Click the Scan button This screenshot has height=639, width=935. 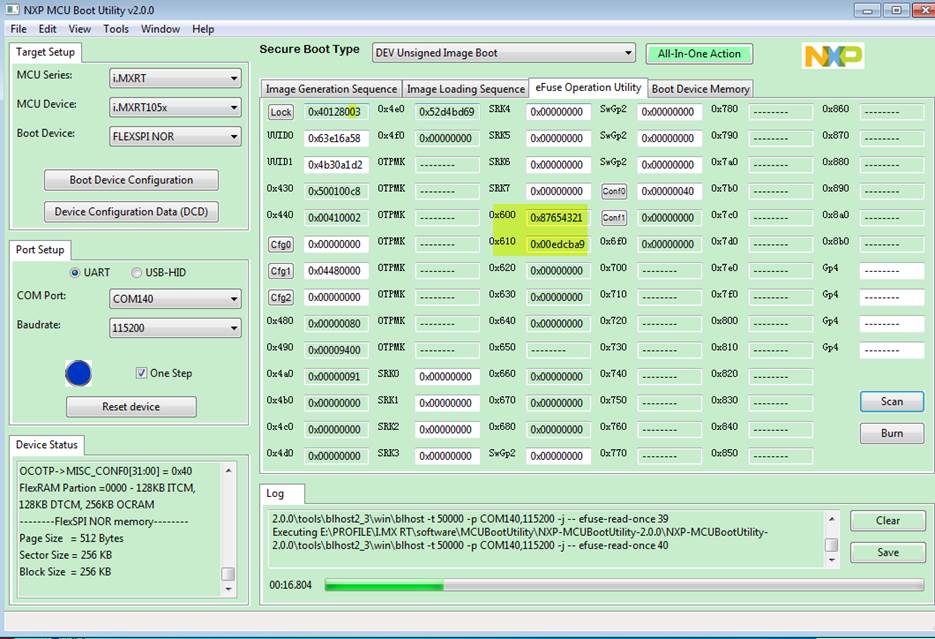coord(889,401)
